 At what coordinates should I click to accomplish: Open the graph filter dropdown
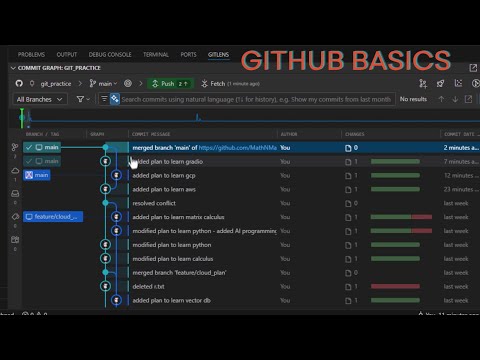tap(83, 99)
